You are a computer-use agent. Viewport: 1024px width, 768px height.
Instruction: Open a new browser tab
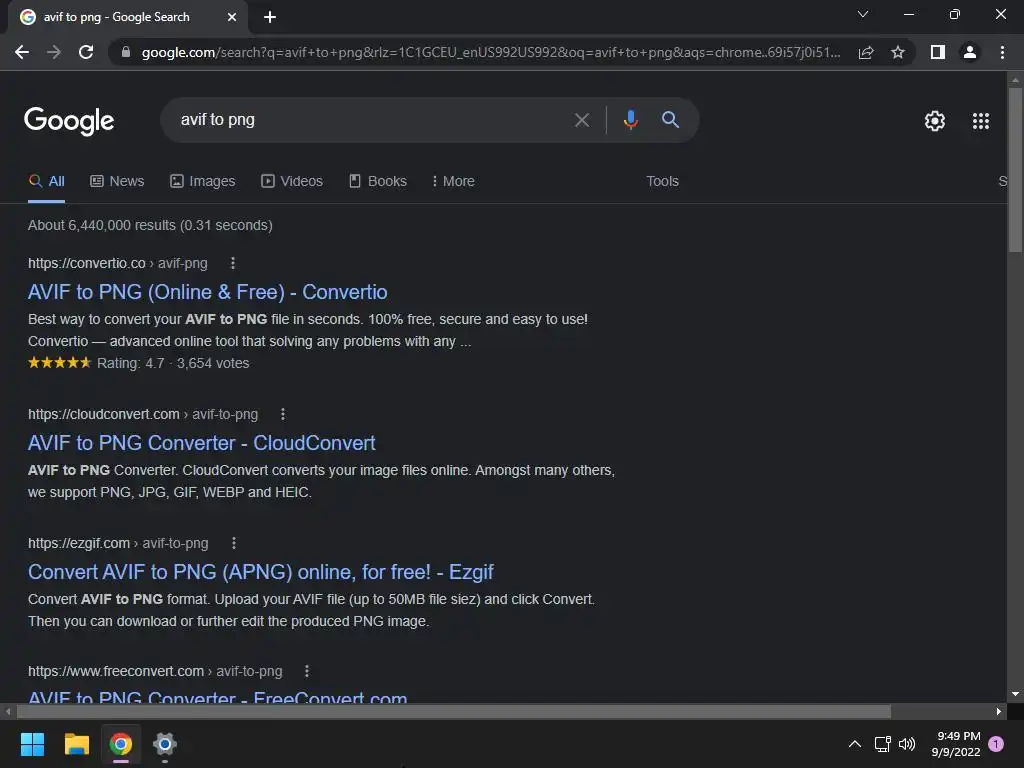[270, 18]
